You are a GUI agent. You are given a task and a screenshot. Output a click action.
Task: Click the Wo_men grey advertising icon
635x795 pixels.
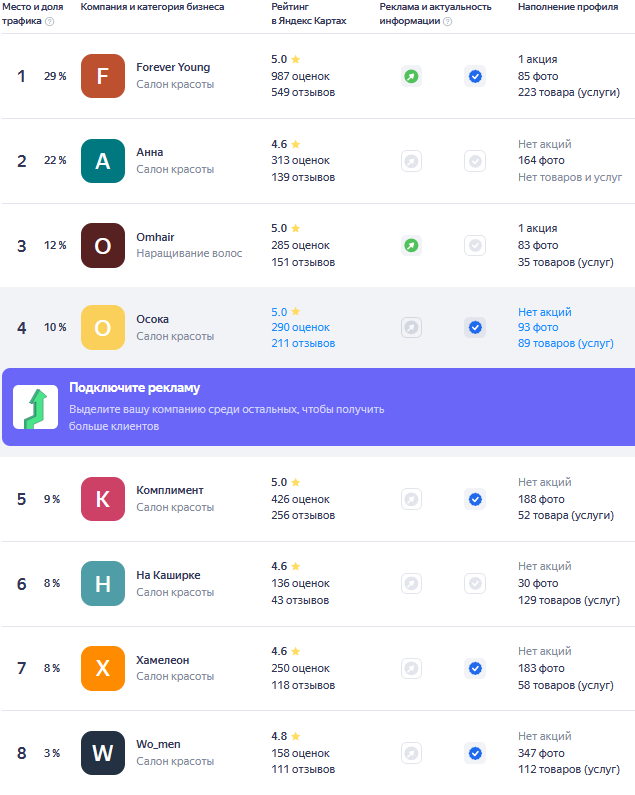pos(411,753)
